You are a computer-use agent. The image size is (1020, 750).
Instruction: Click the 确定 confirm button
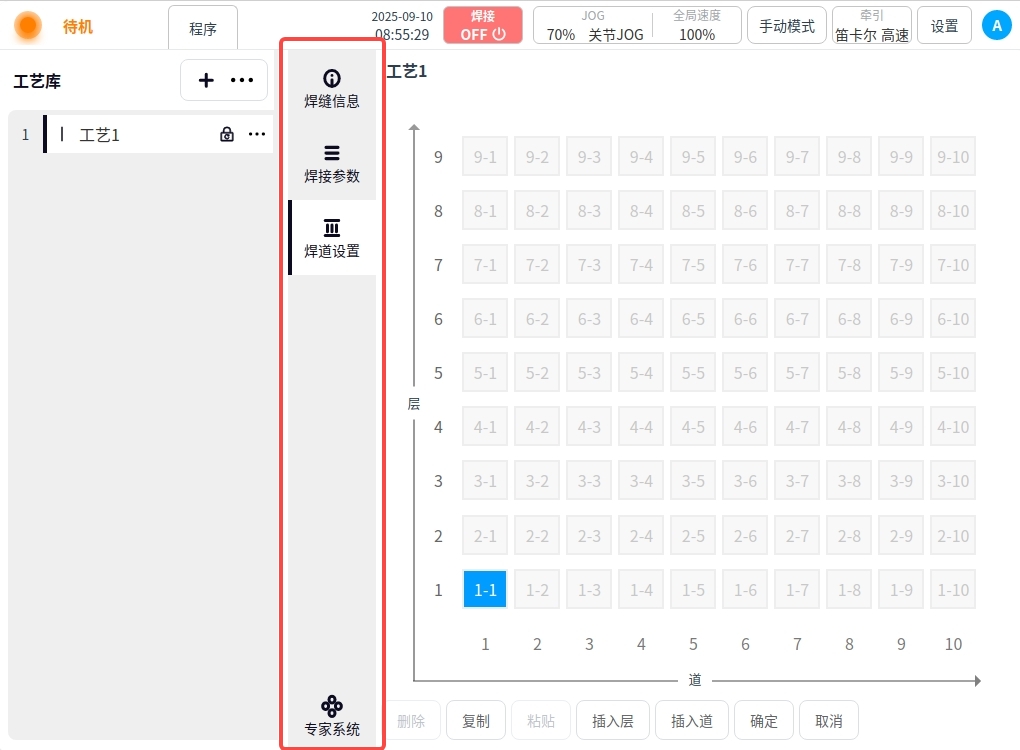764,720
